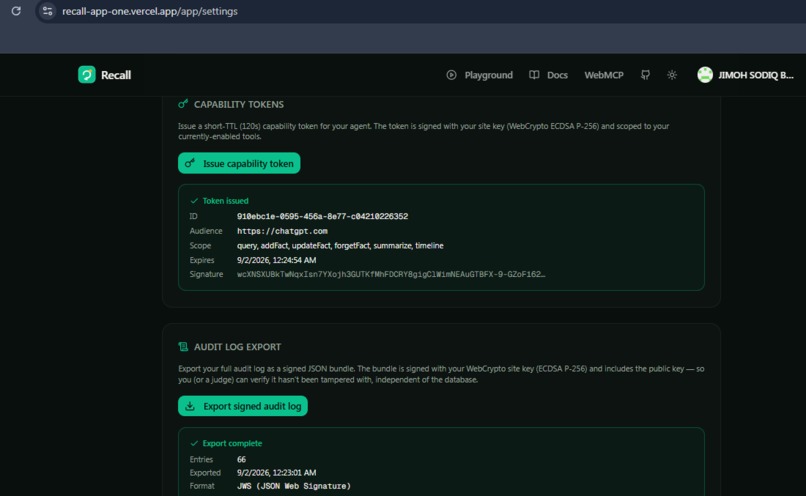Toggle light/dark theme sun icon
This screenshot has height=496, width=806.
[x=672, y=75]
